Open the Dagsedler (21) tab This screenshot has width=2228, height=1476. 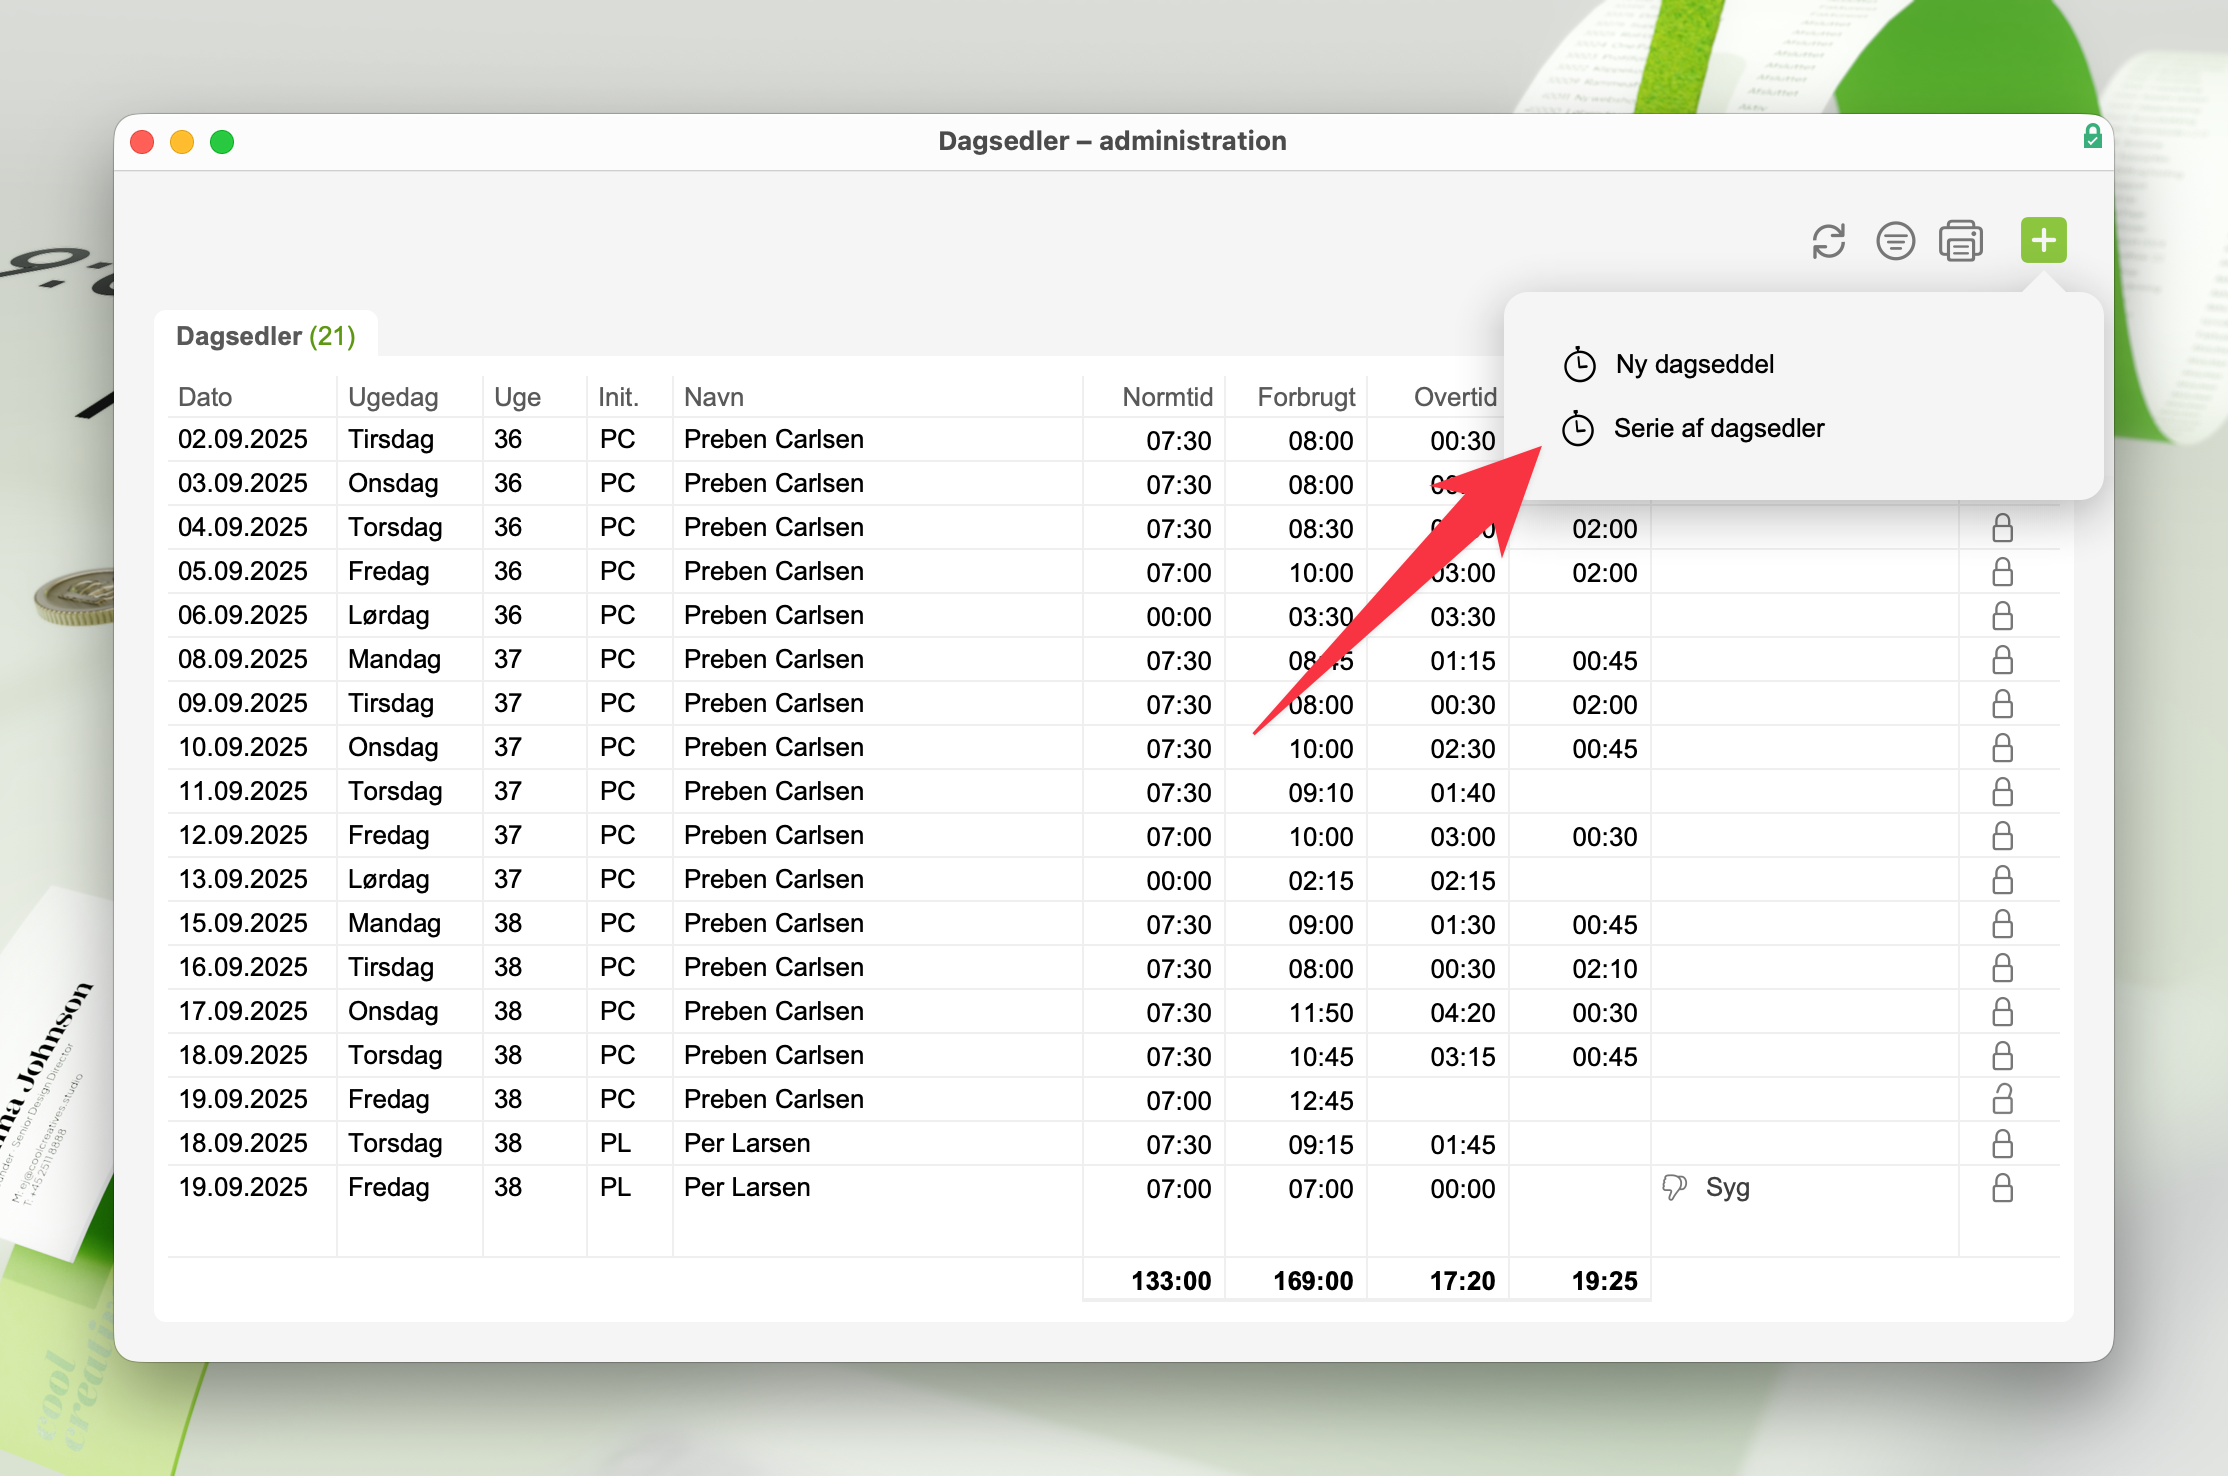266,336
